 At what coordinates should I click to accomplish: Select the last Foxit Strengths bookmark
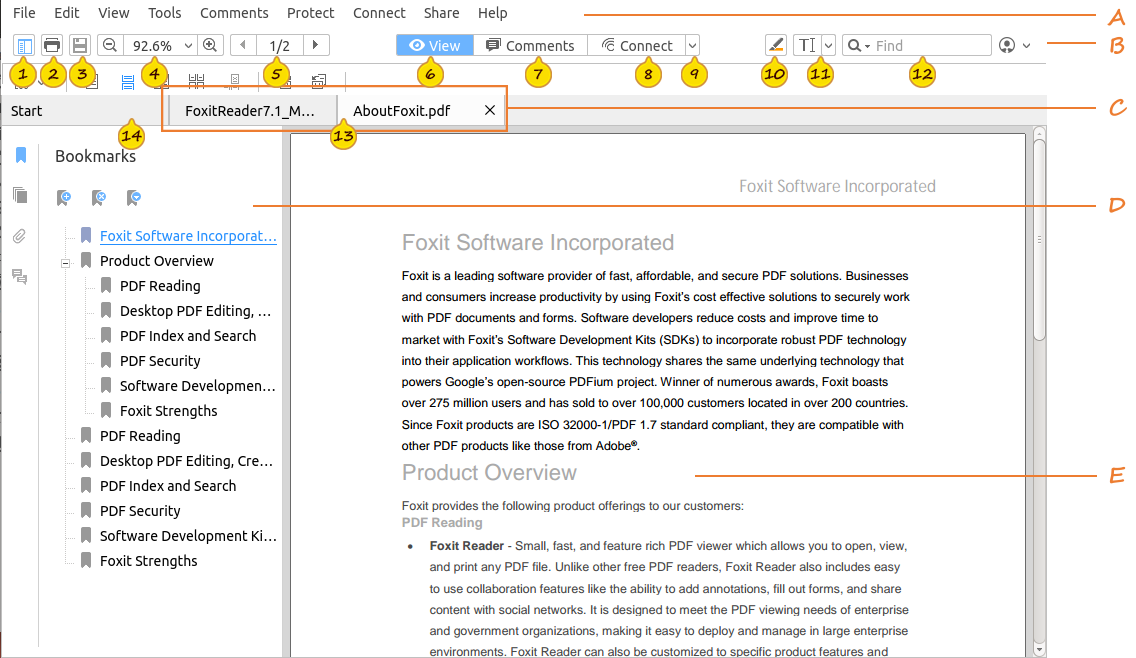tap(149, 561)
